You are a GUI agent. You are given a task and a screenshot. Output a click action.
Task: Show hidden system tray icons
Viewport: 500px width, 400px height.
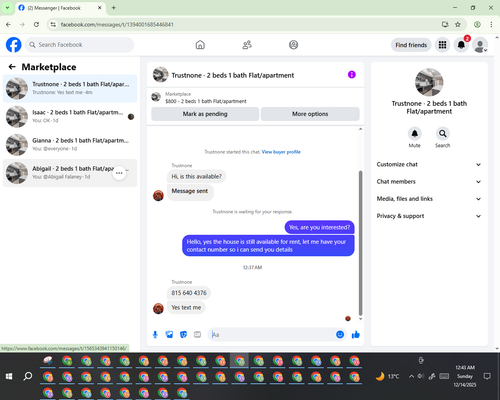[411, 376]
